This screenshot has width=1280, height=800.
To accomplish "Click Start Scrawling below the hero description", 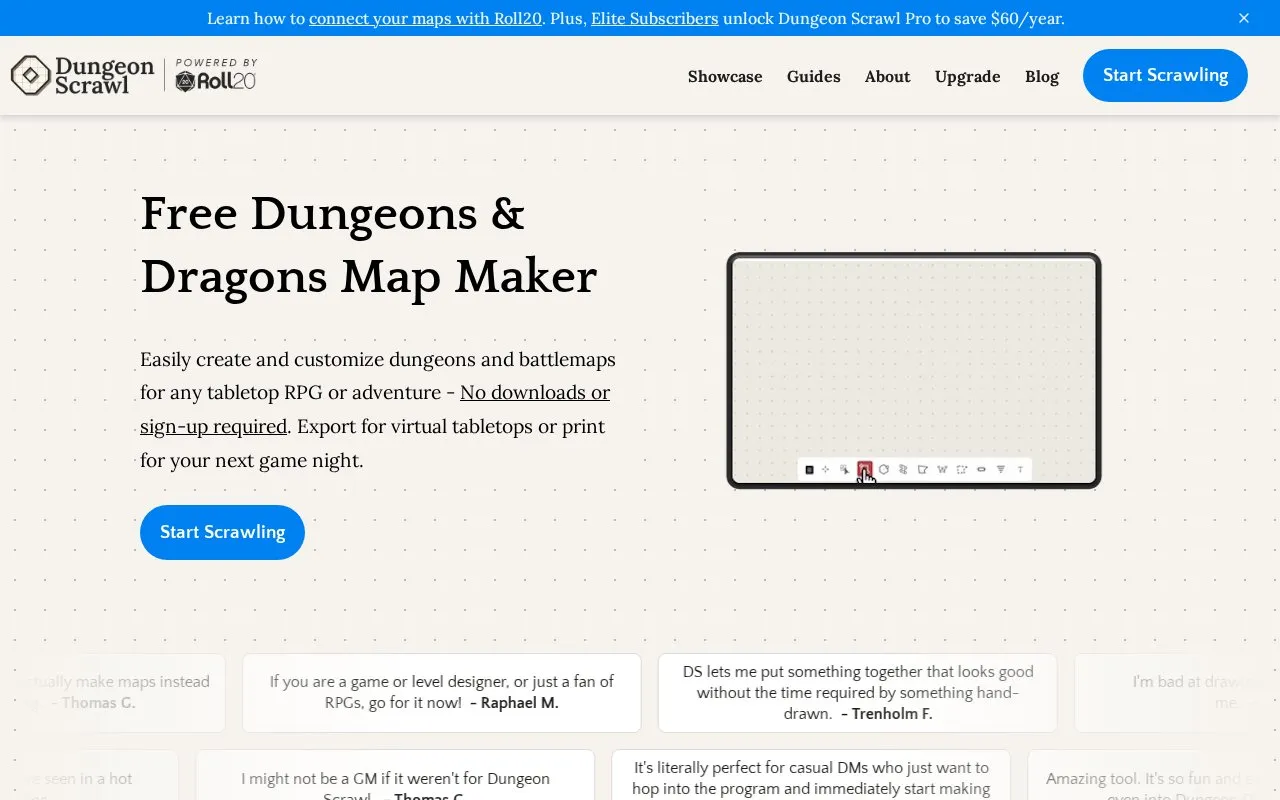I will point(222,532).
